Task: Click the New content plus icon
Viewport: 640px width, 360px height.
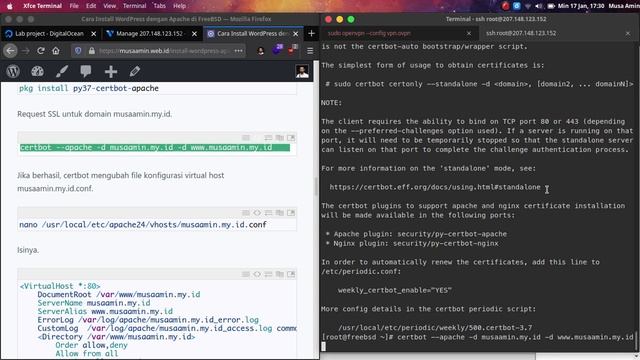Action: pyautogui.click(x=111, y=71)
